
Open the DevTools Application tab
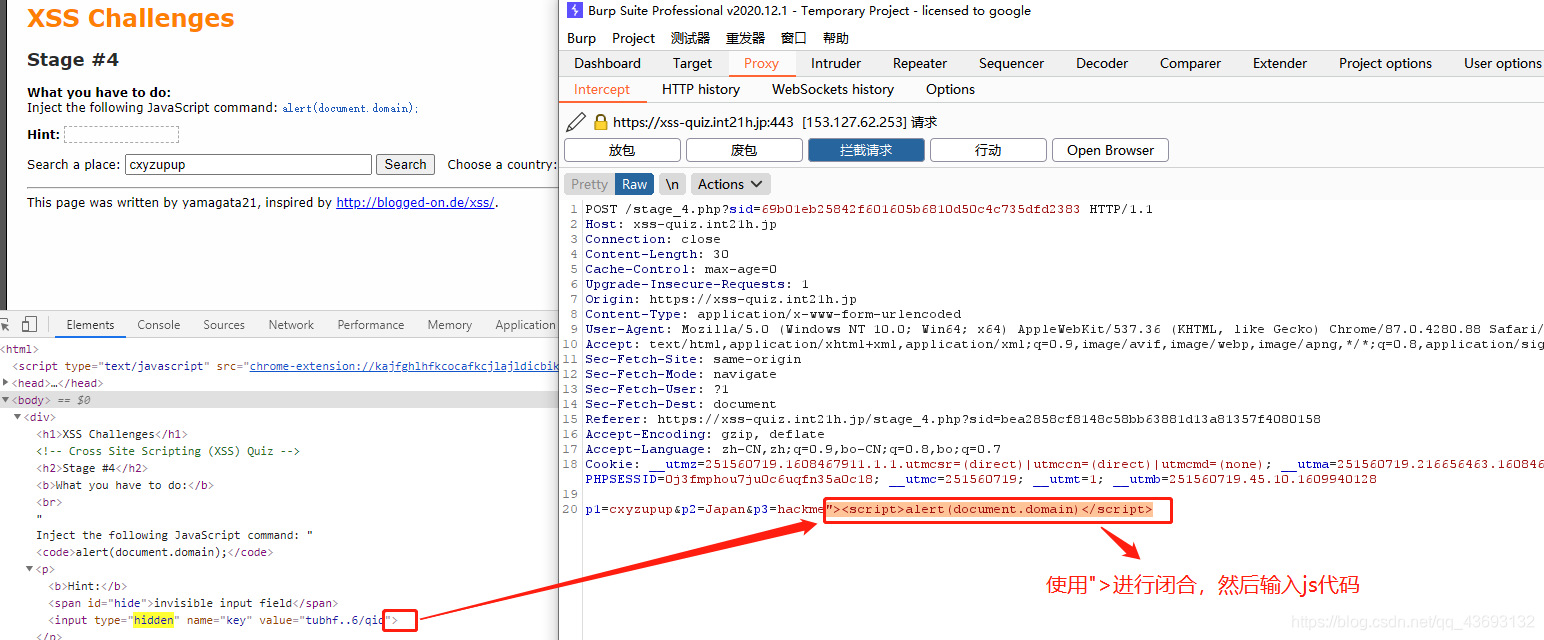pyautogui.click(x=525, y=324)
